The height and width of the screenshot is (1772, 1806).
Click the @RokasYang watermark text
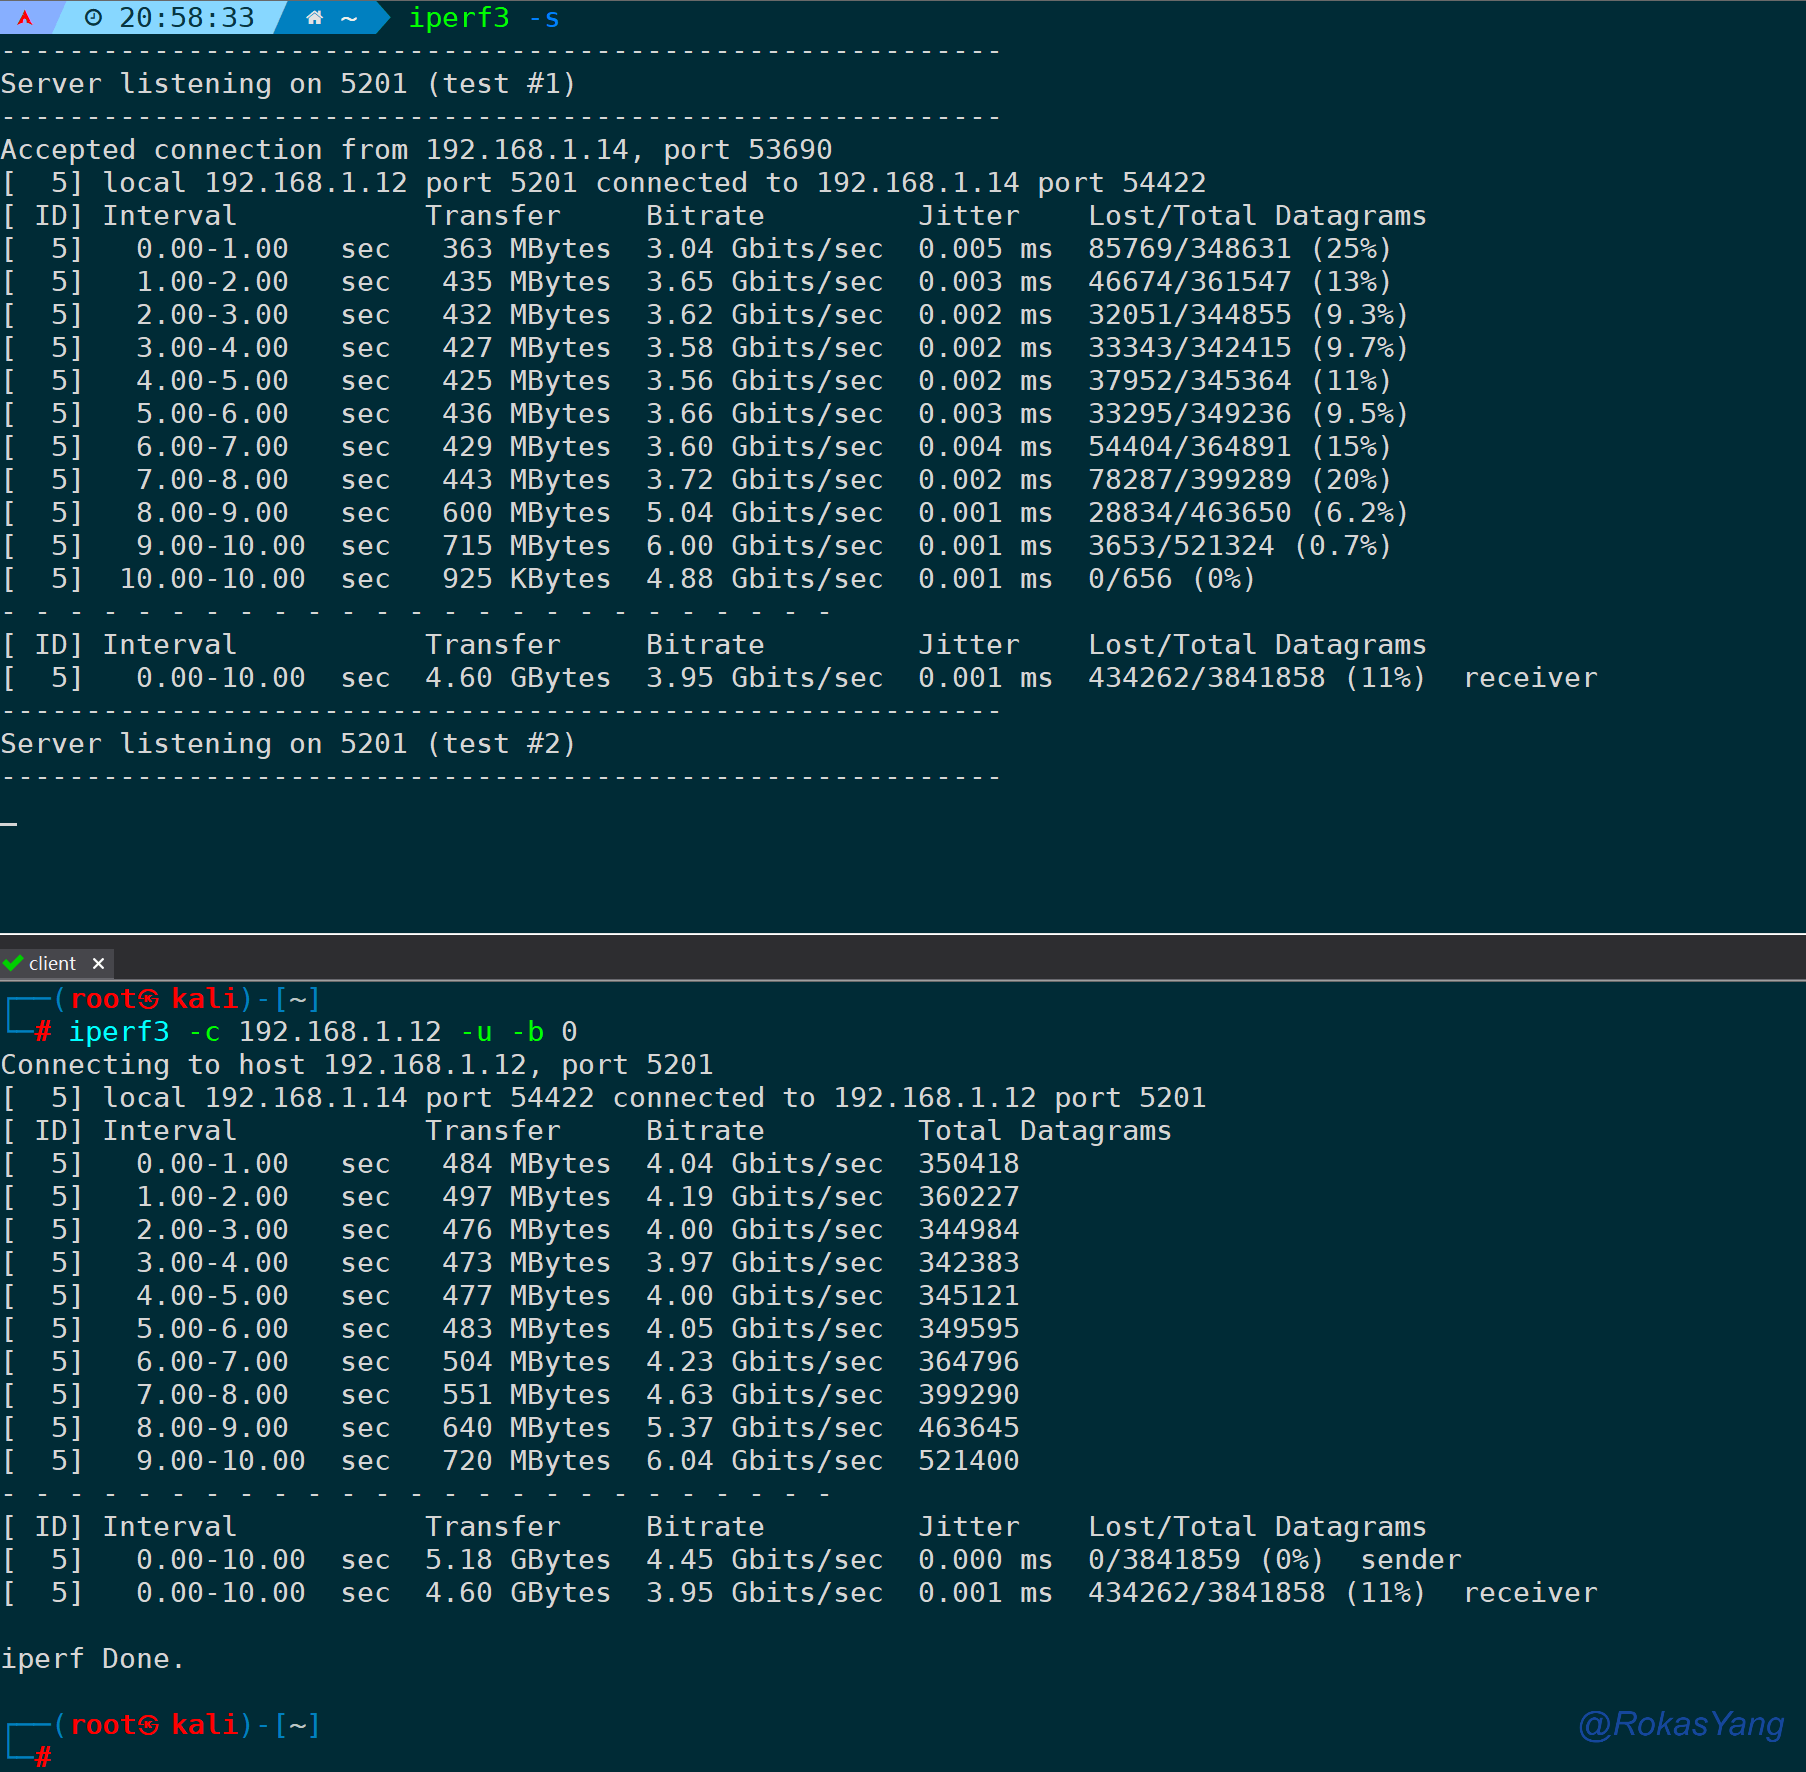tap(1680, 1724)
